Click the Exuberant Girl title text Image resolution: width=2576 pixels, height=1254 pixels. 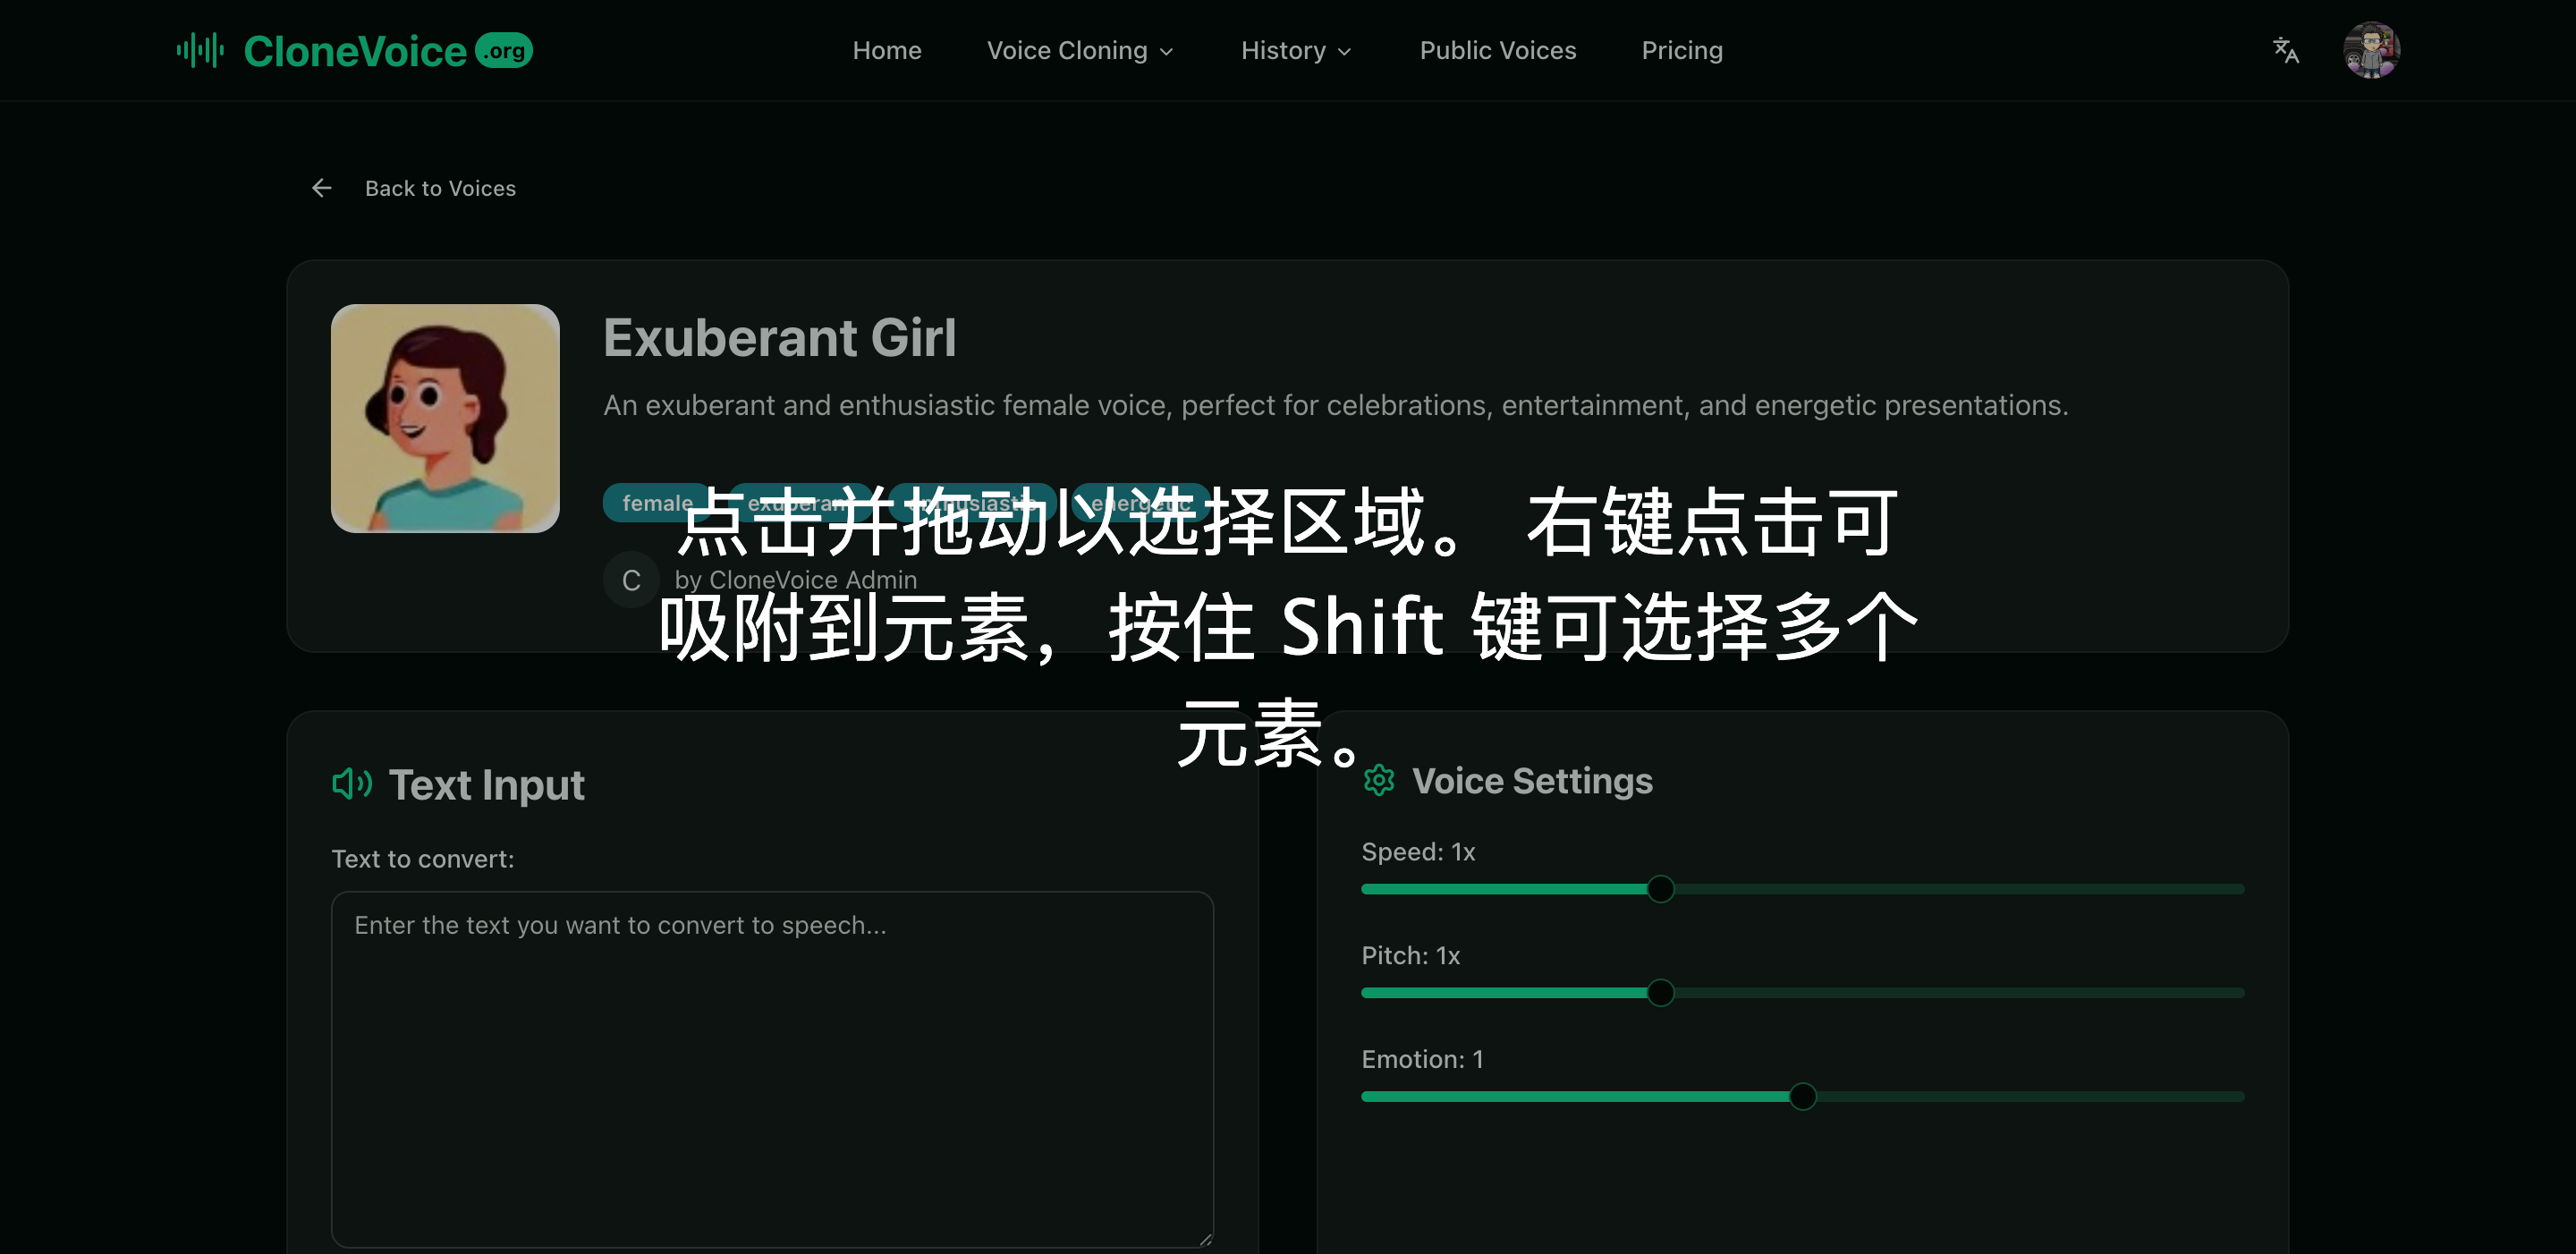(x=780, y=339)
